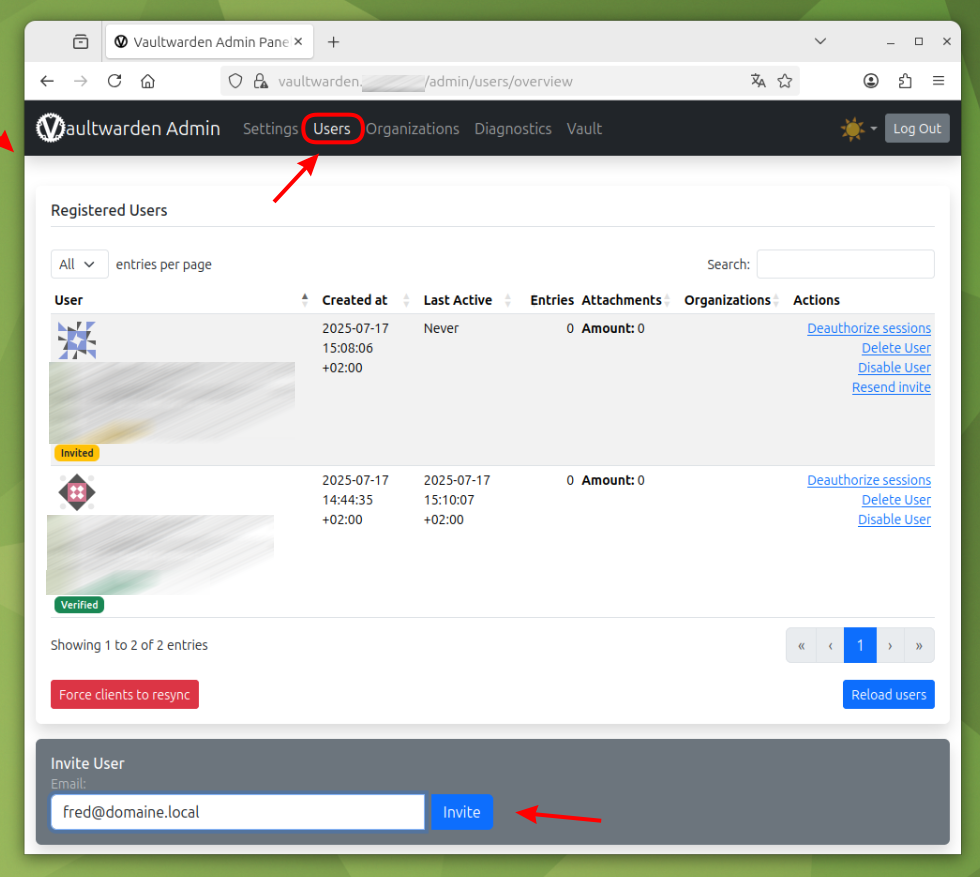Open recent browsing tab overview icon
980x877 pixels.
[81, 42]
